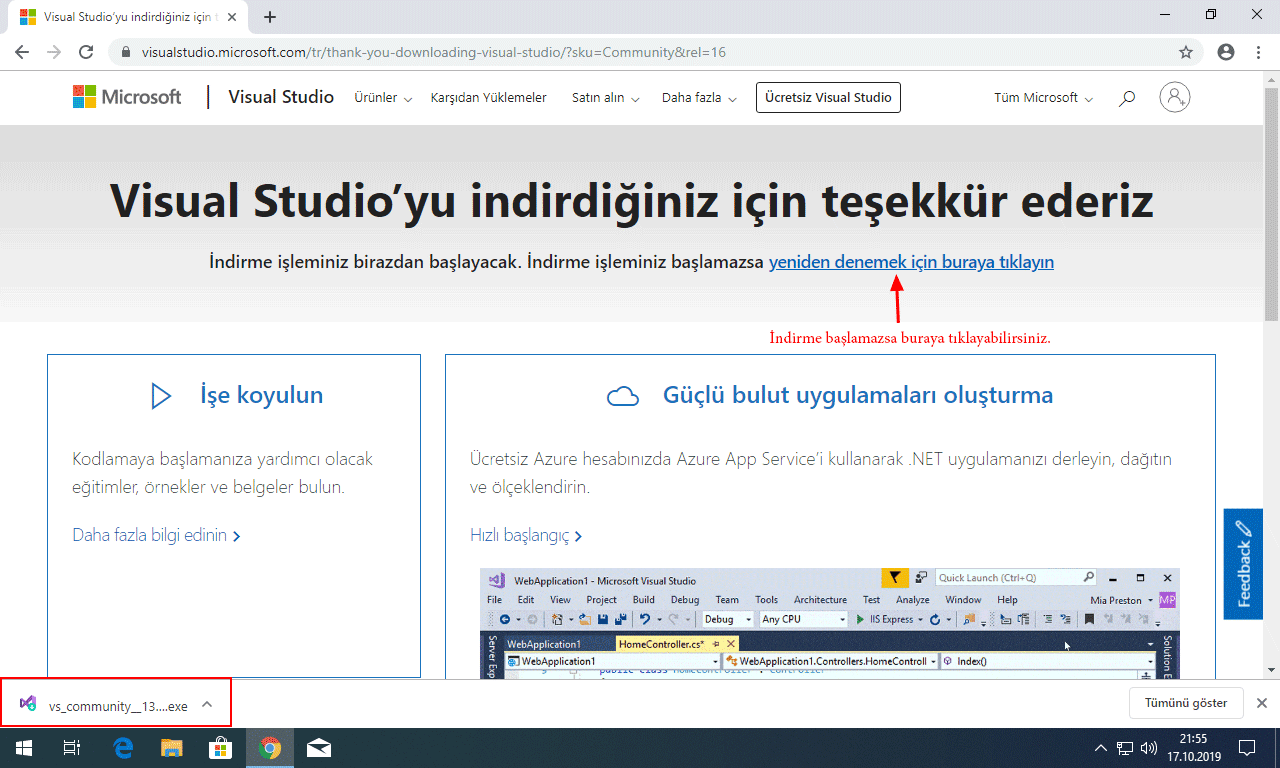Open Task View on the taskbar
1280x768 pixels.
pyautogui.click(x=71, y=748)
